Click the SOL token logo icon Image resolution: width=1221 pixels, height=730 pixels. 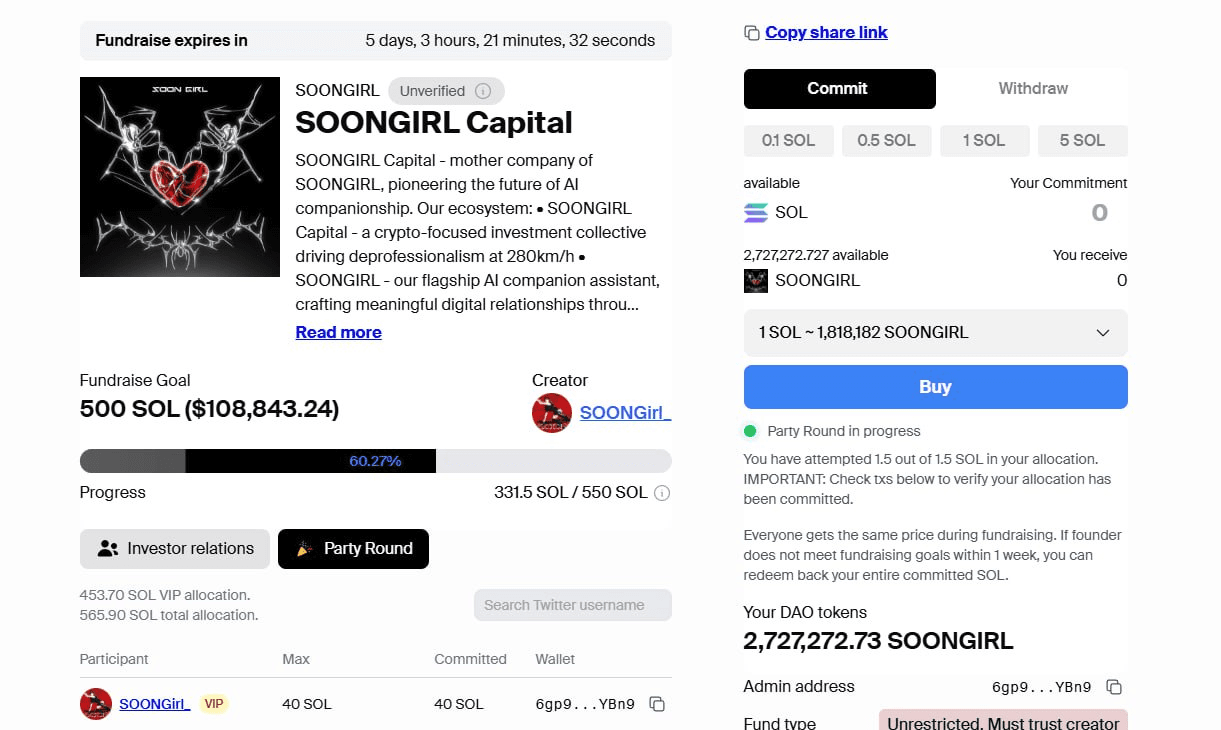click(x=756, y=212)
